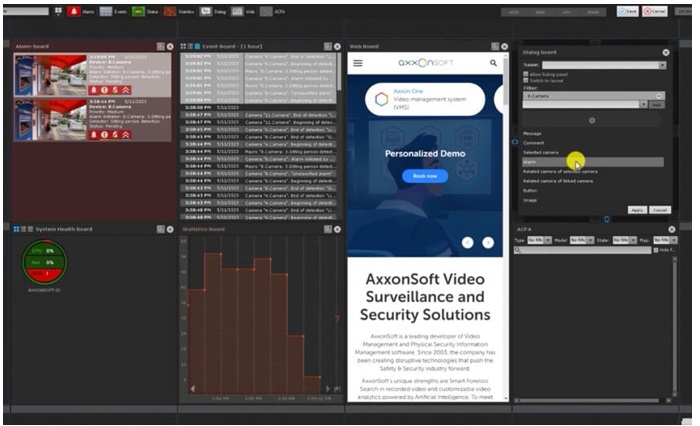This screenshot has width=700, height=426.
Task: Open the second alarm camera thumbnail
Action: coord(50,120)
